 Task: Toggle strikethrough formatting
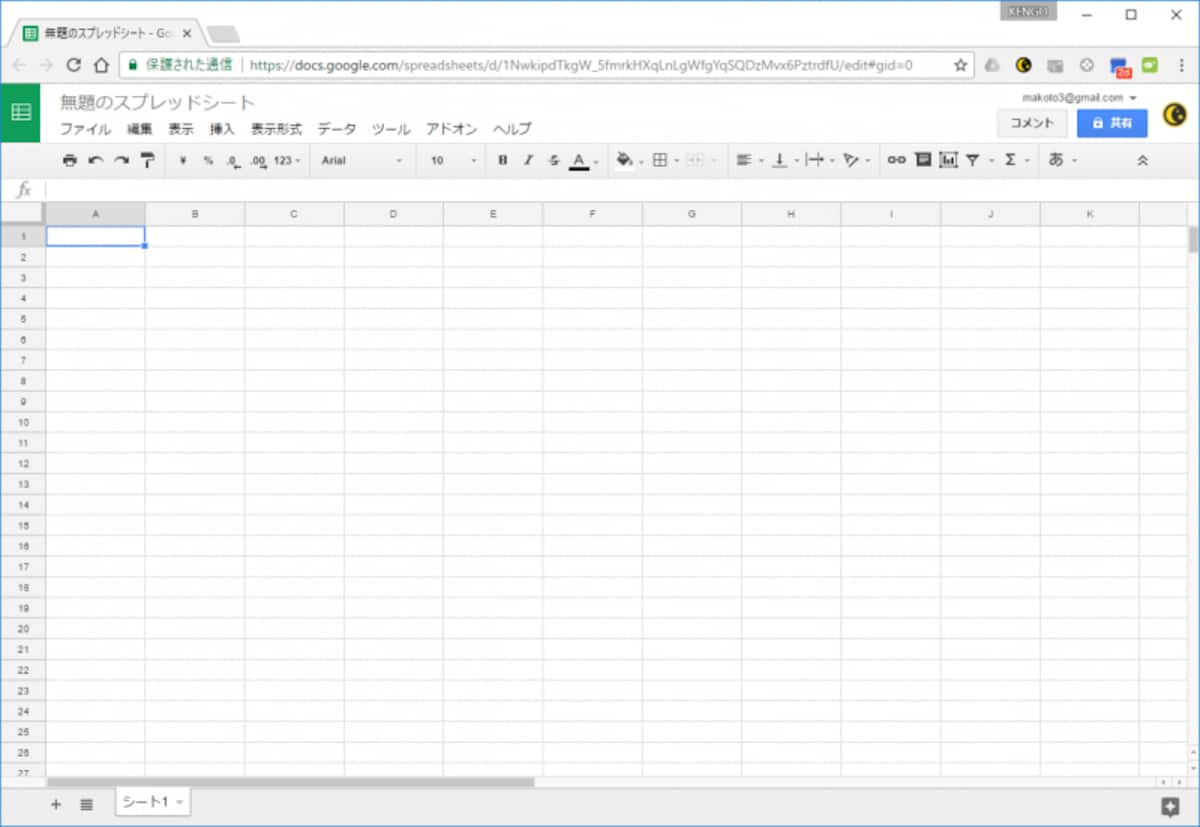pos(553,160)
